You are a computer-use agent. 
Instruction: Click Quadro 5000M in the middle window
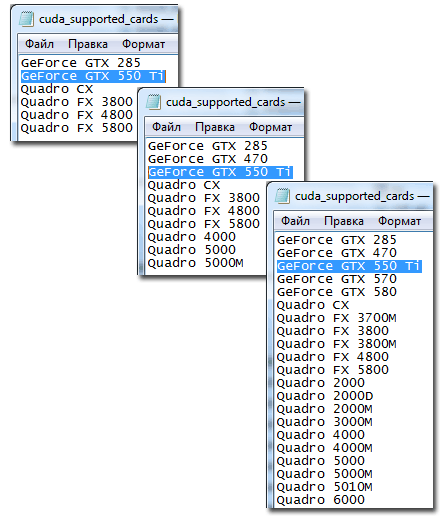click(x=196, y=263)
